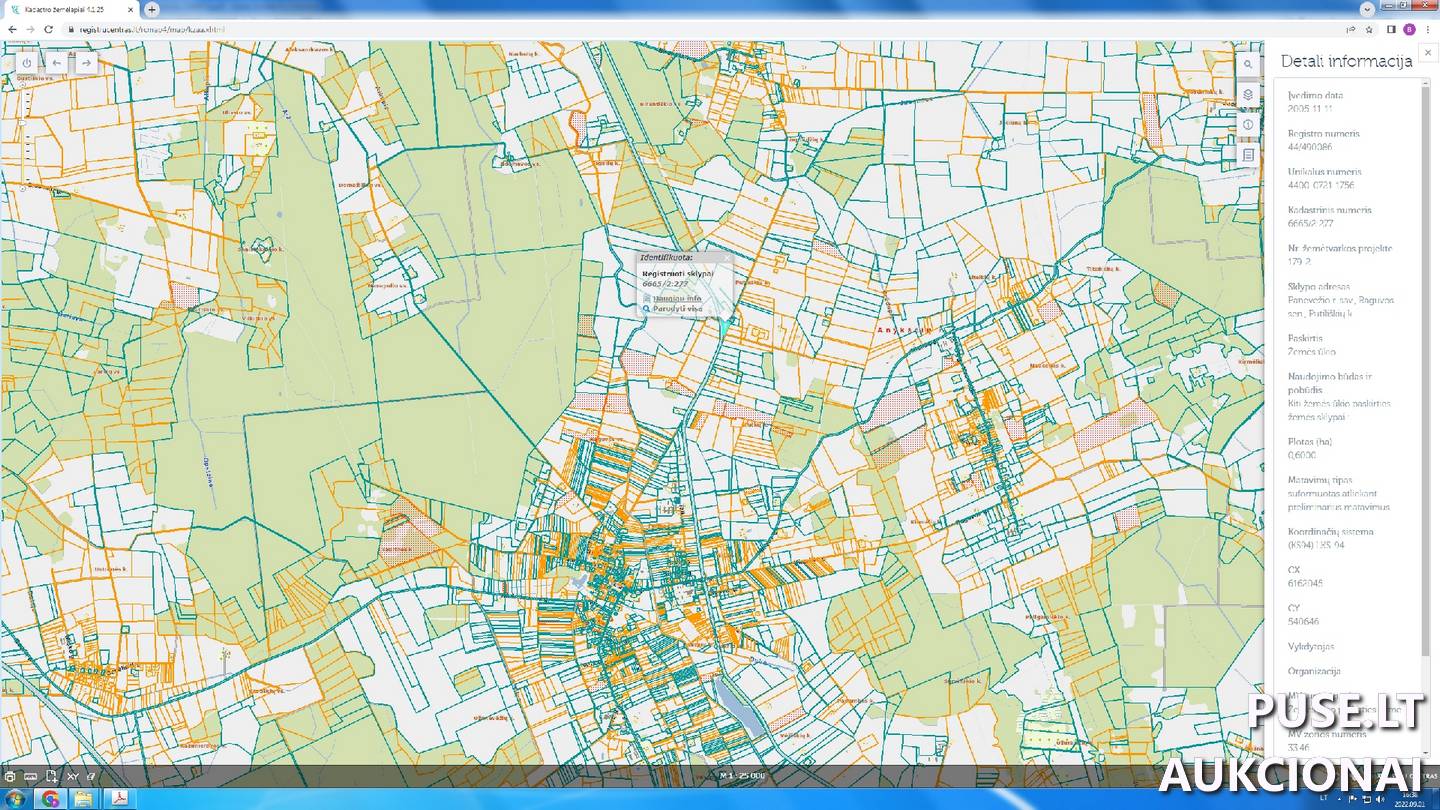Open File Explorer in the taskbar
The height and width of the screenshot is (810, 1440).
[x=83, y=799]
